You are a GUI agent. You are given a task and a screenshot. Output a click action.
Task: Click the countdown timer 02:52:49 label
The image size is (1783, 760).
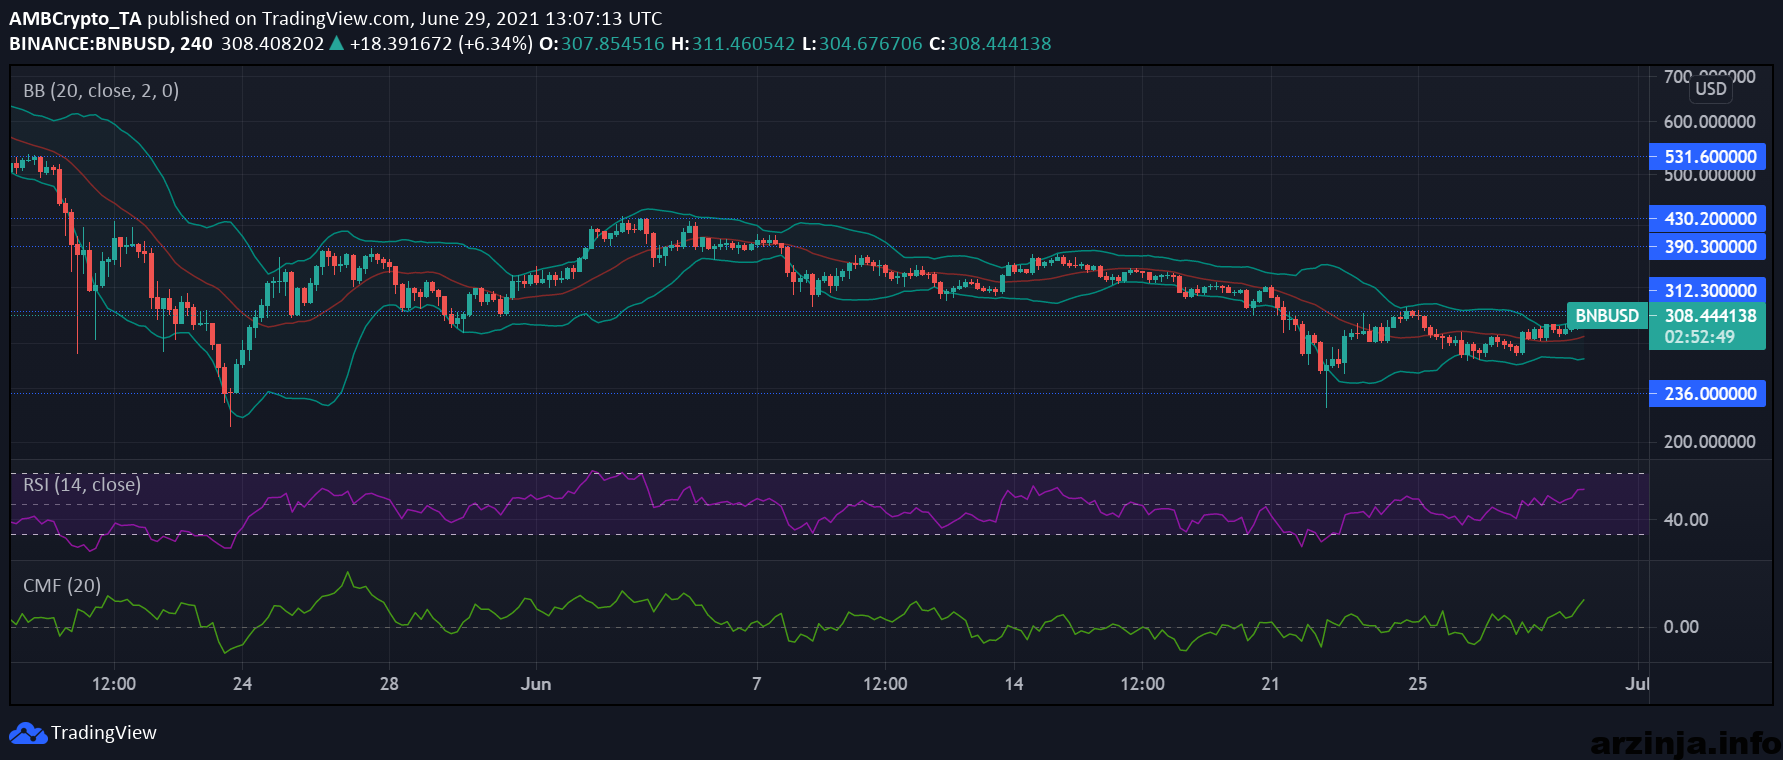(1699, 338)
